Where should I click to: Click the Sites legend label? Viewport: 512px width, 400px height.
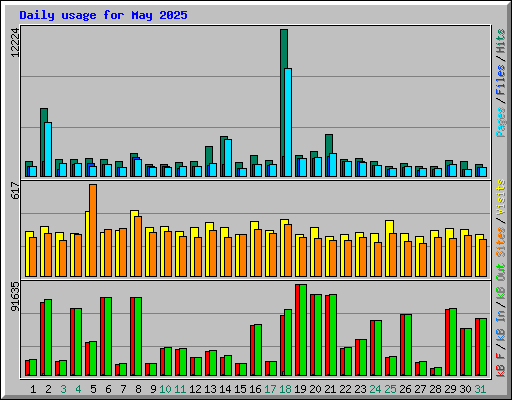(500, 242)
